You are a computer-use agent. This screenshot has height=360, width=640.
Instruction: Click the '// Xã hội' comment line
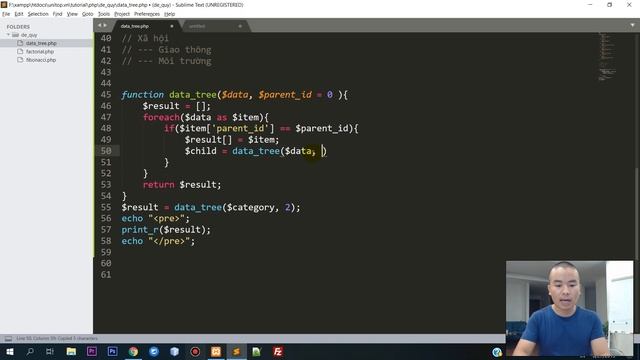click(145, 38)
